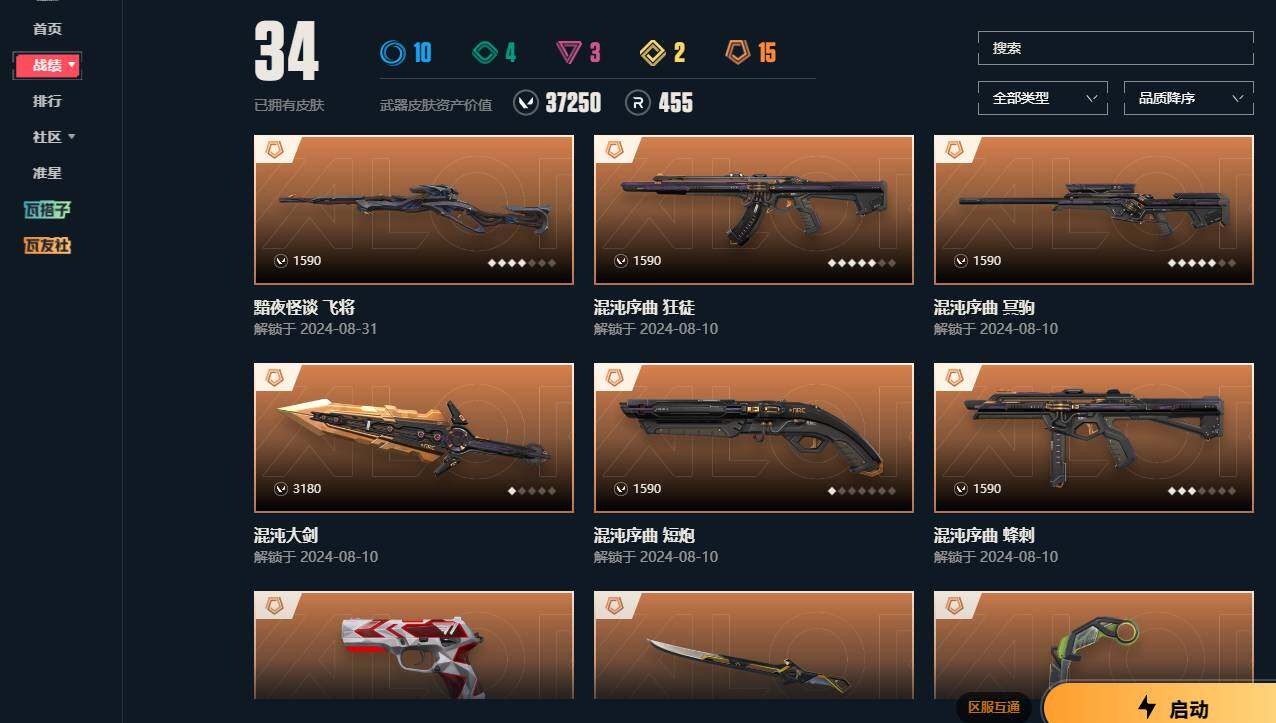Open the 品质降序 sort dropdown
1276x723 pixels.
coord(1189,98)
